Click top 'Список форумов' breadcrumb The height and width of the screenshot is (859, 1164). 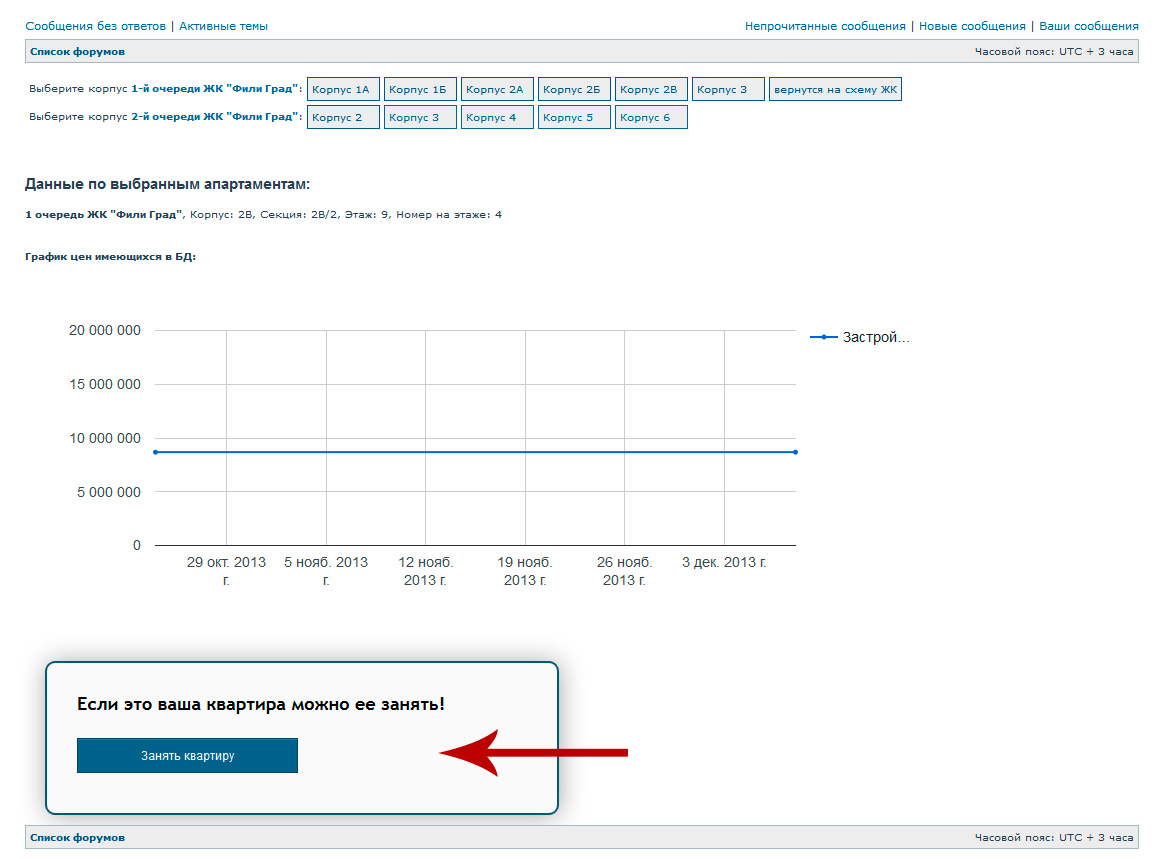pyautogui.click(x=77, y=51)
